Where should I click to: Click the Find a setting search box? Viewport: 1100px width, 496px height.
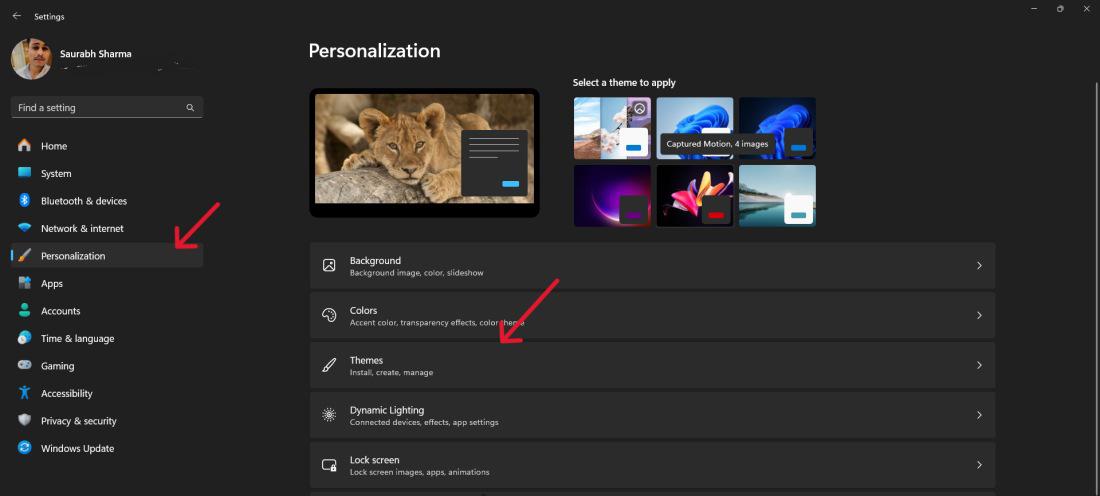point(107,107)
